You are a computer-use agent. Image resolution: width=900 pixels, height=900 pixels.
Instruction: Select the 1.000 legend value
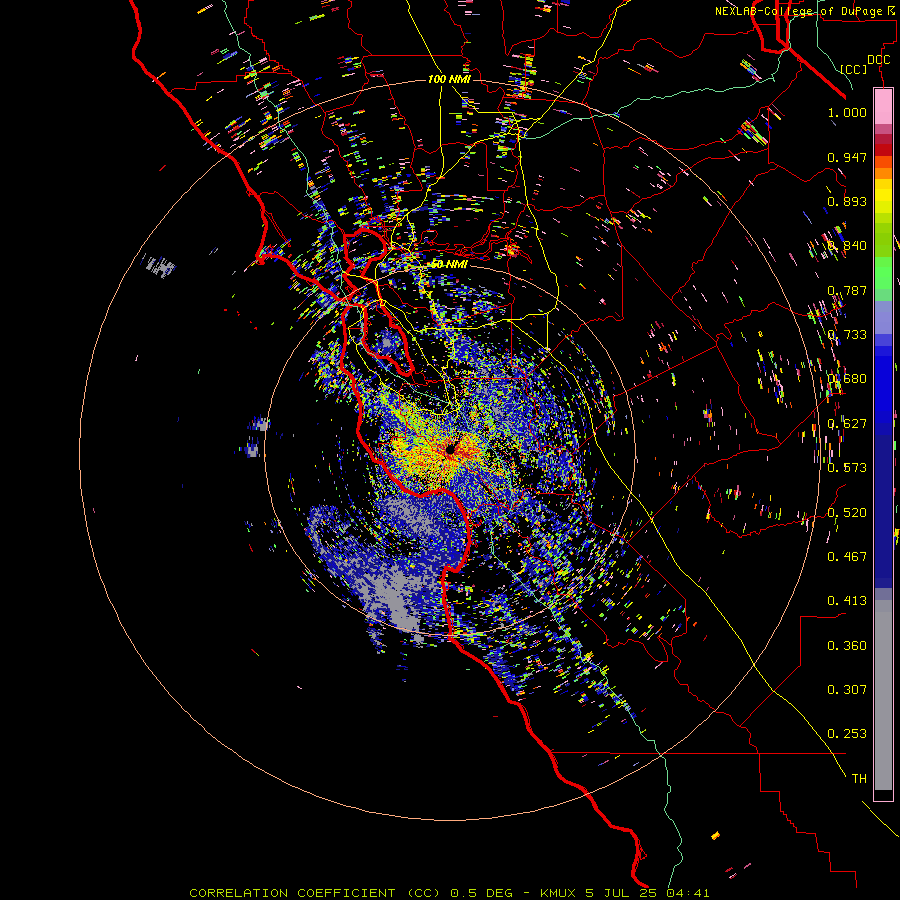tap(847, 112)
